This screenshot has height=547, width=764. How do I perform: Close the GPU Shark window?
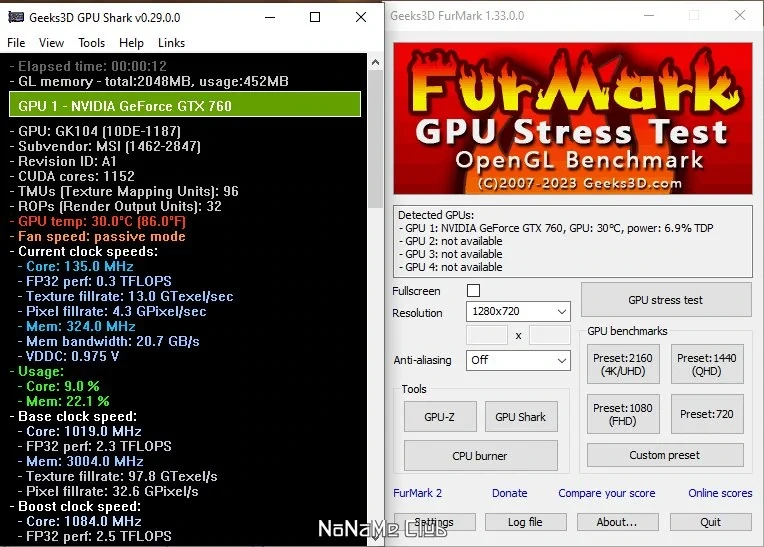[361, 18]
